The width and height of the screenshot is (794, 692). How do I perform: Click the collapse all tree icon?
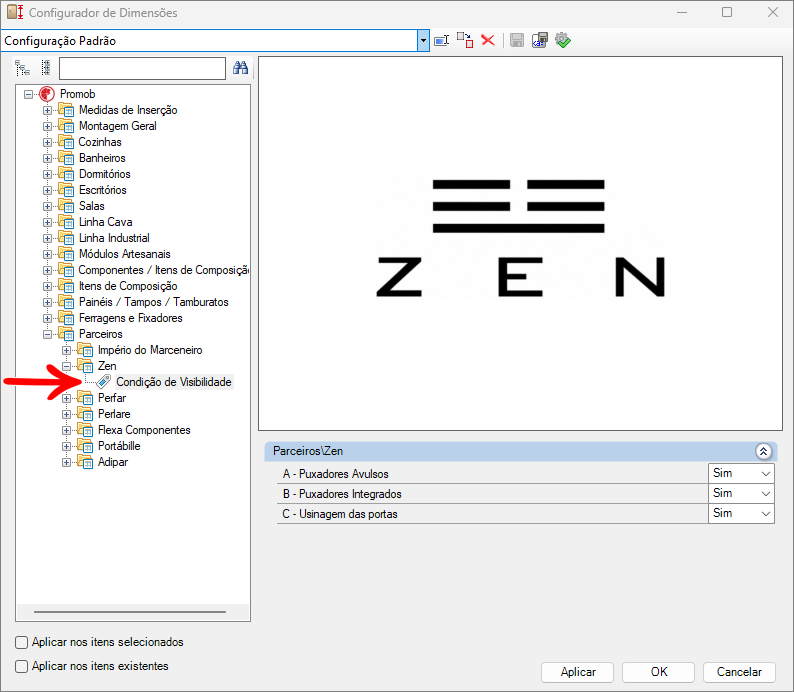(x=46, y=68)
